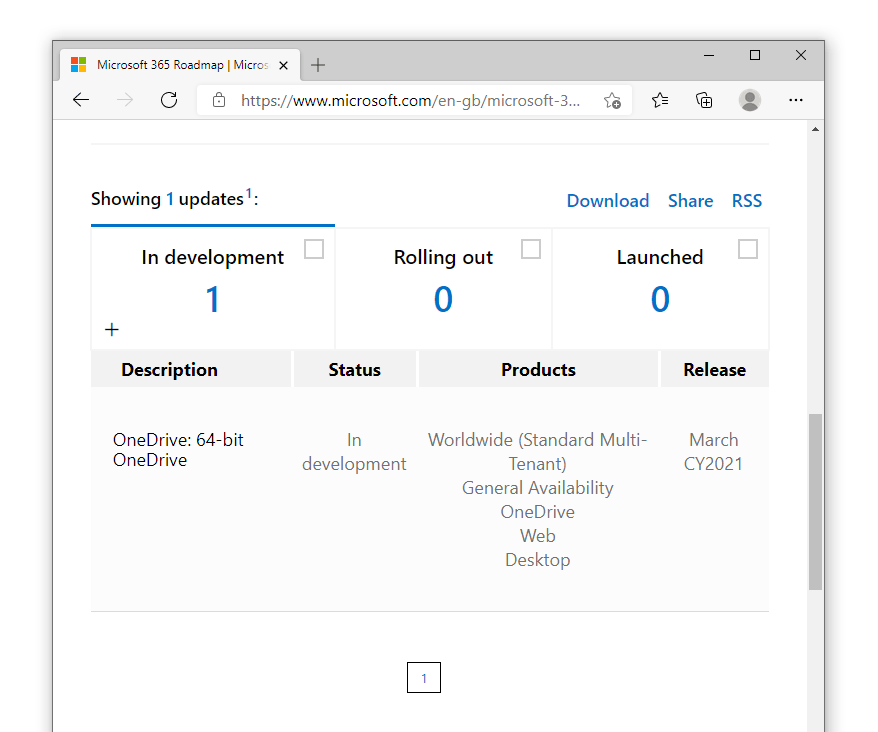Click the March CY2021 release cell

tap(713, 452)
